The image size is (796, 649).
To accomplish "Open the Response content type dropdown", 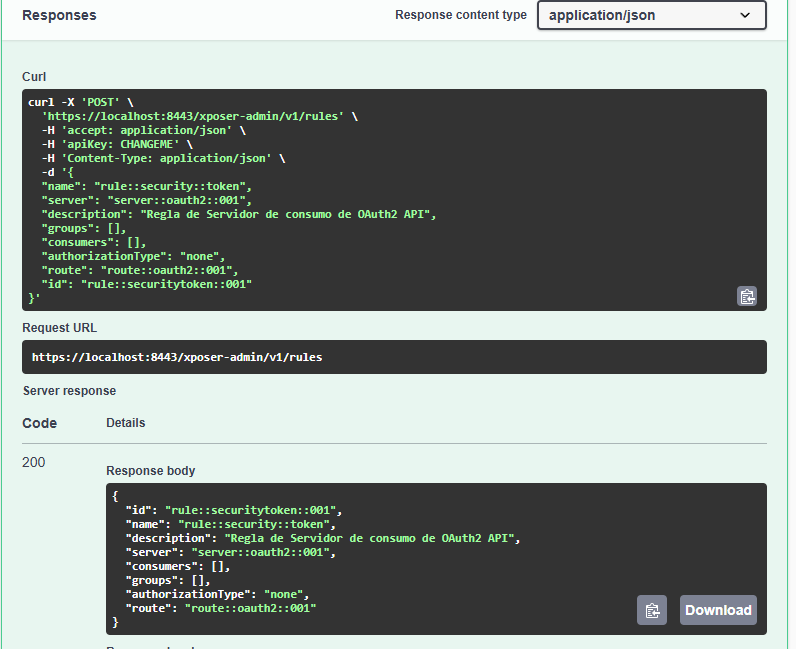I will tap(652, 15).
